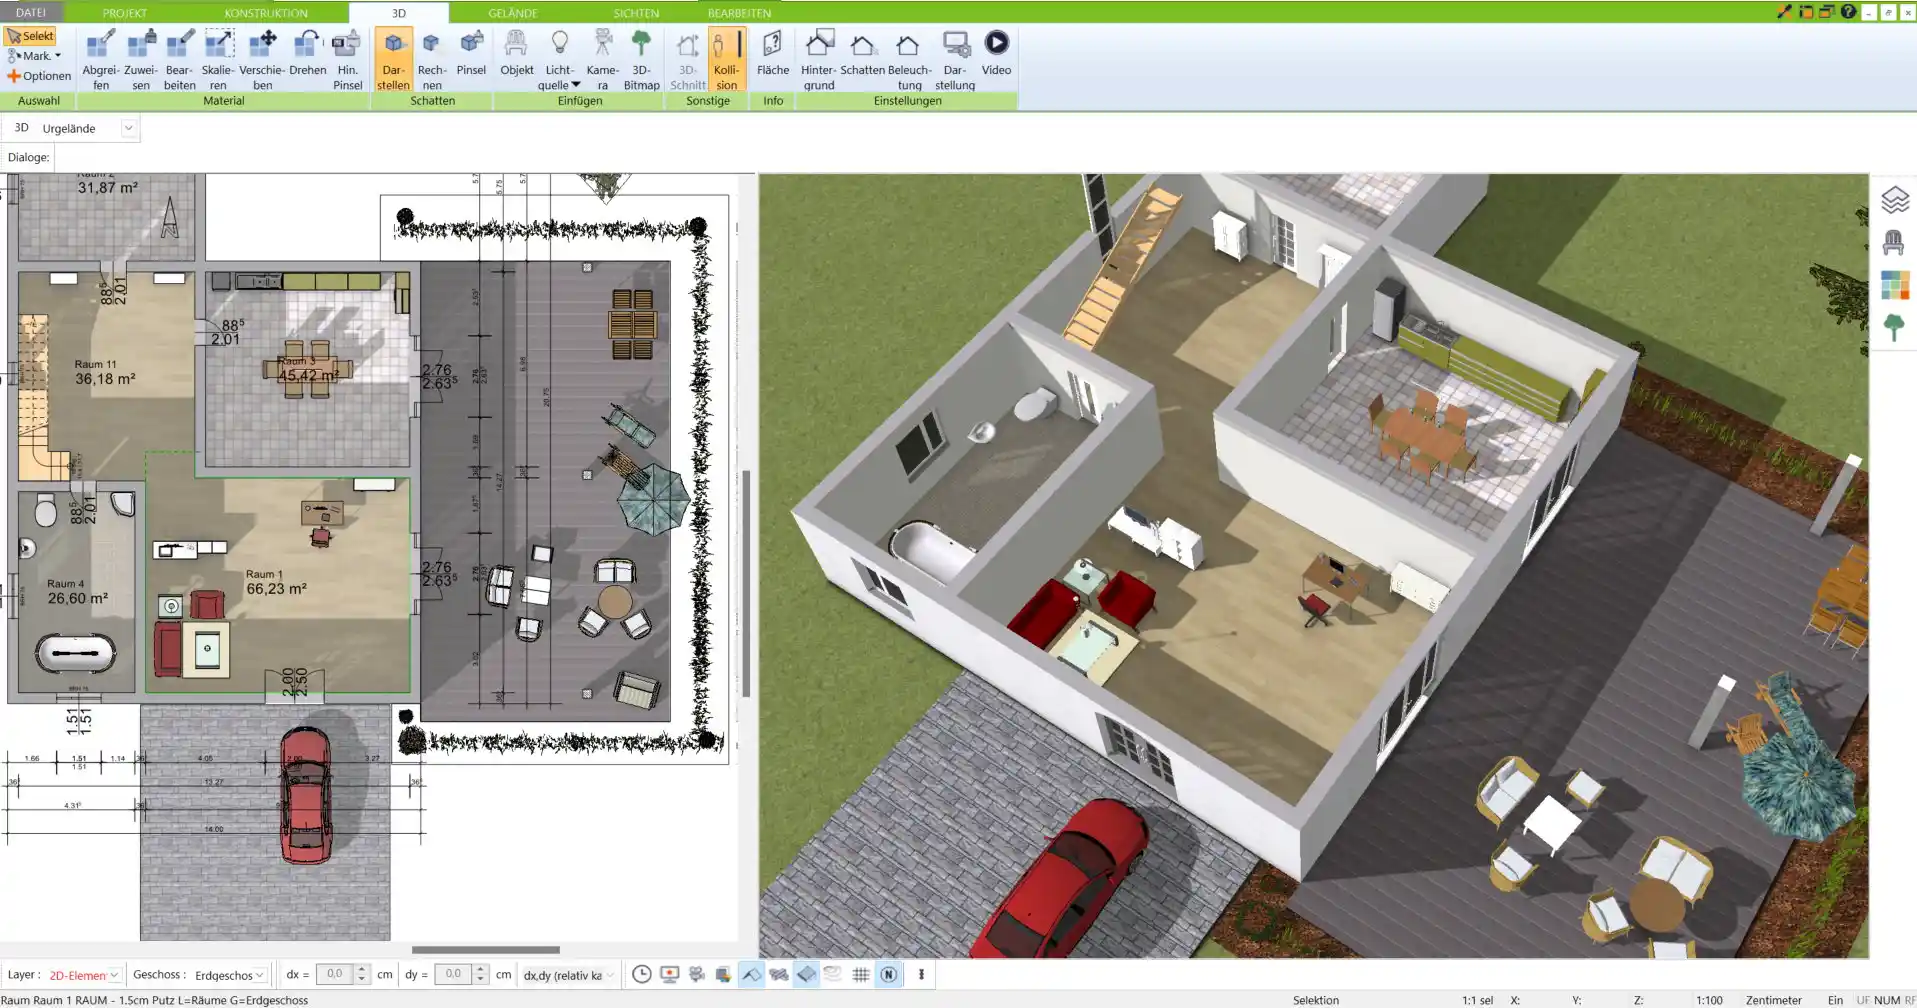
Task: Toggle Darstellen shadows display
Action: 393,60
